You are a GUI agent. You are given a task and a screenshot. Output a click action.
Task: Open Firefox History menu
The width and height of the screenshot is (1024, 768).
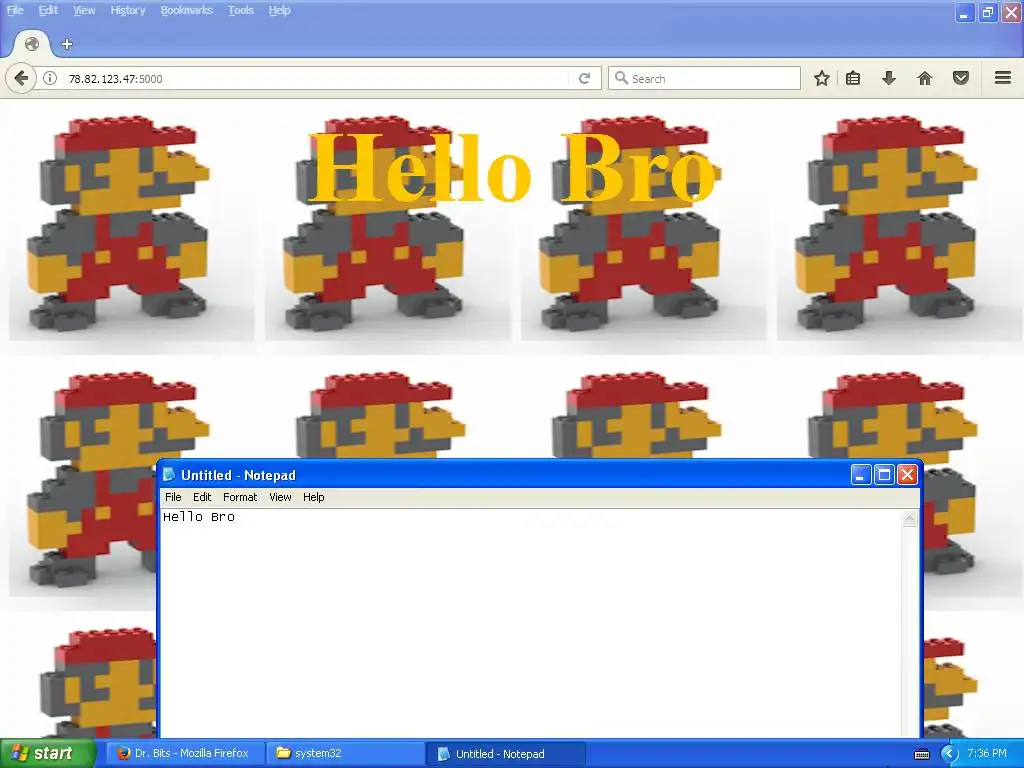tap(127, 10)
